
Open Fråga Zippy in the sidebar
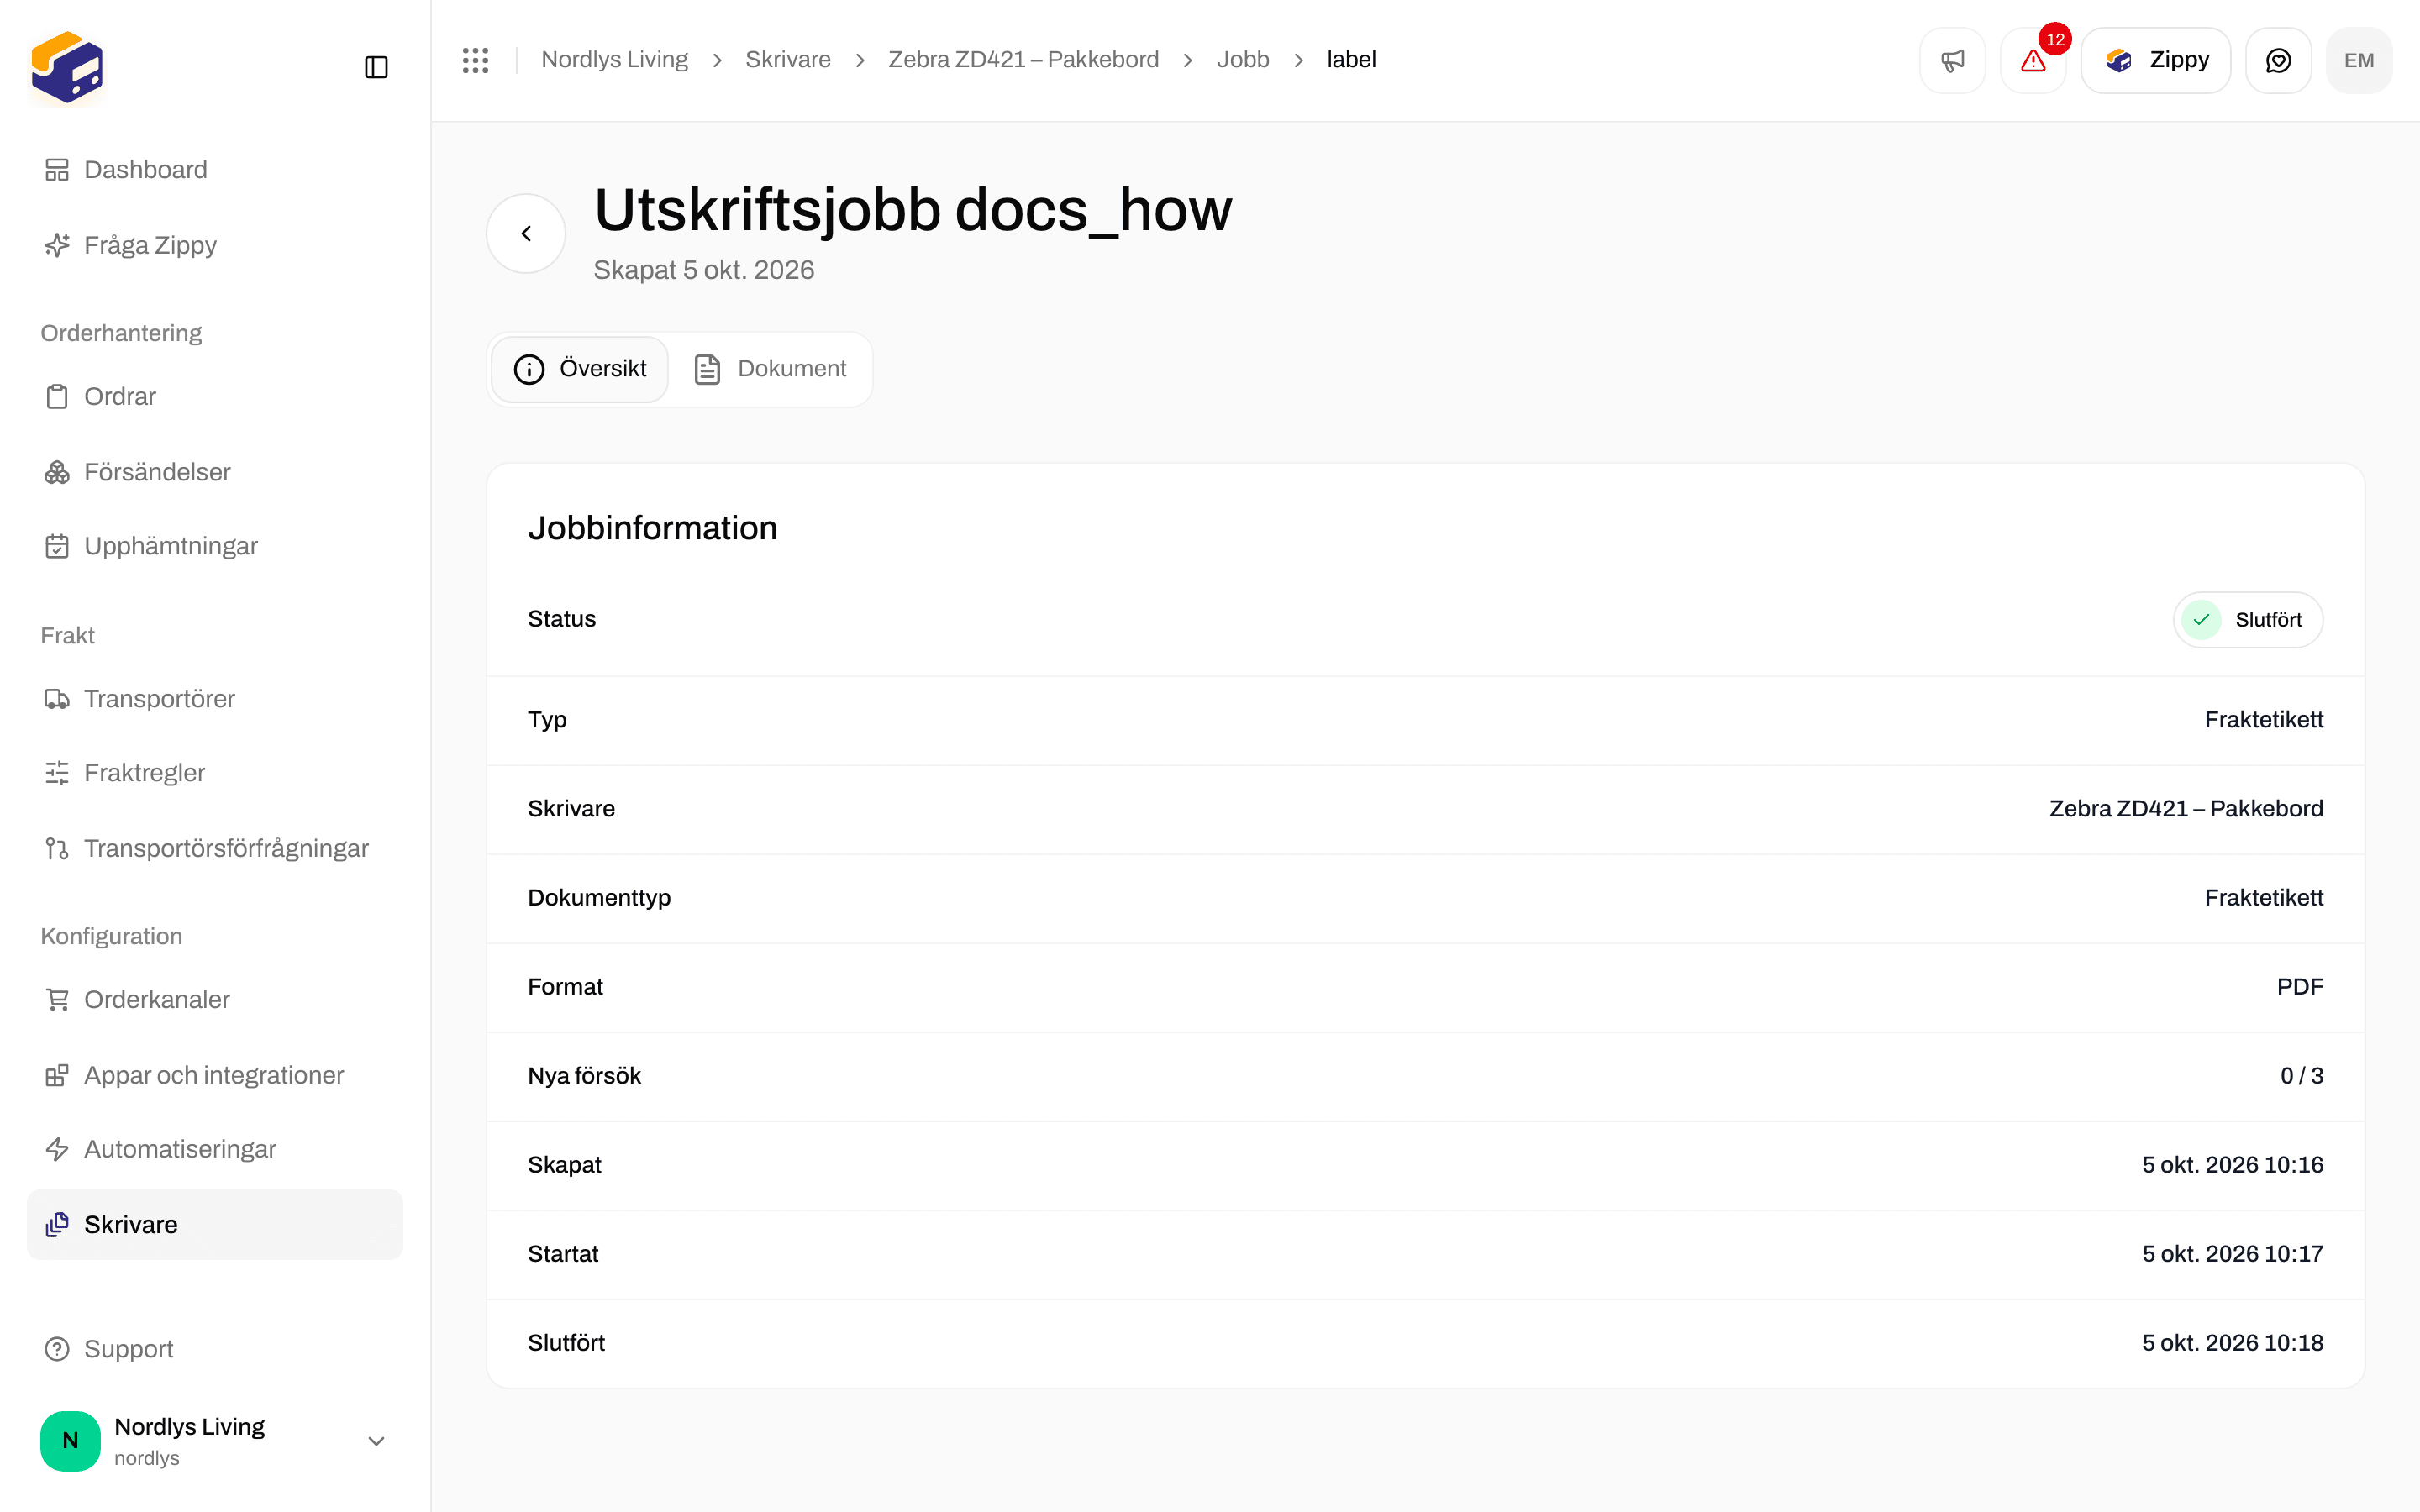215,245
